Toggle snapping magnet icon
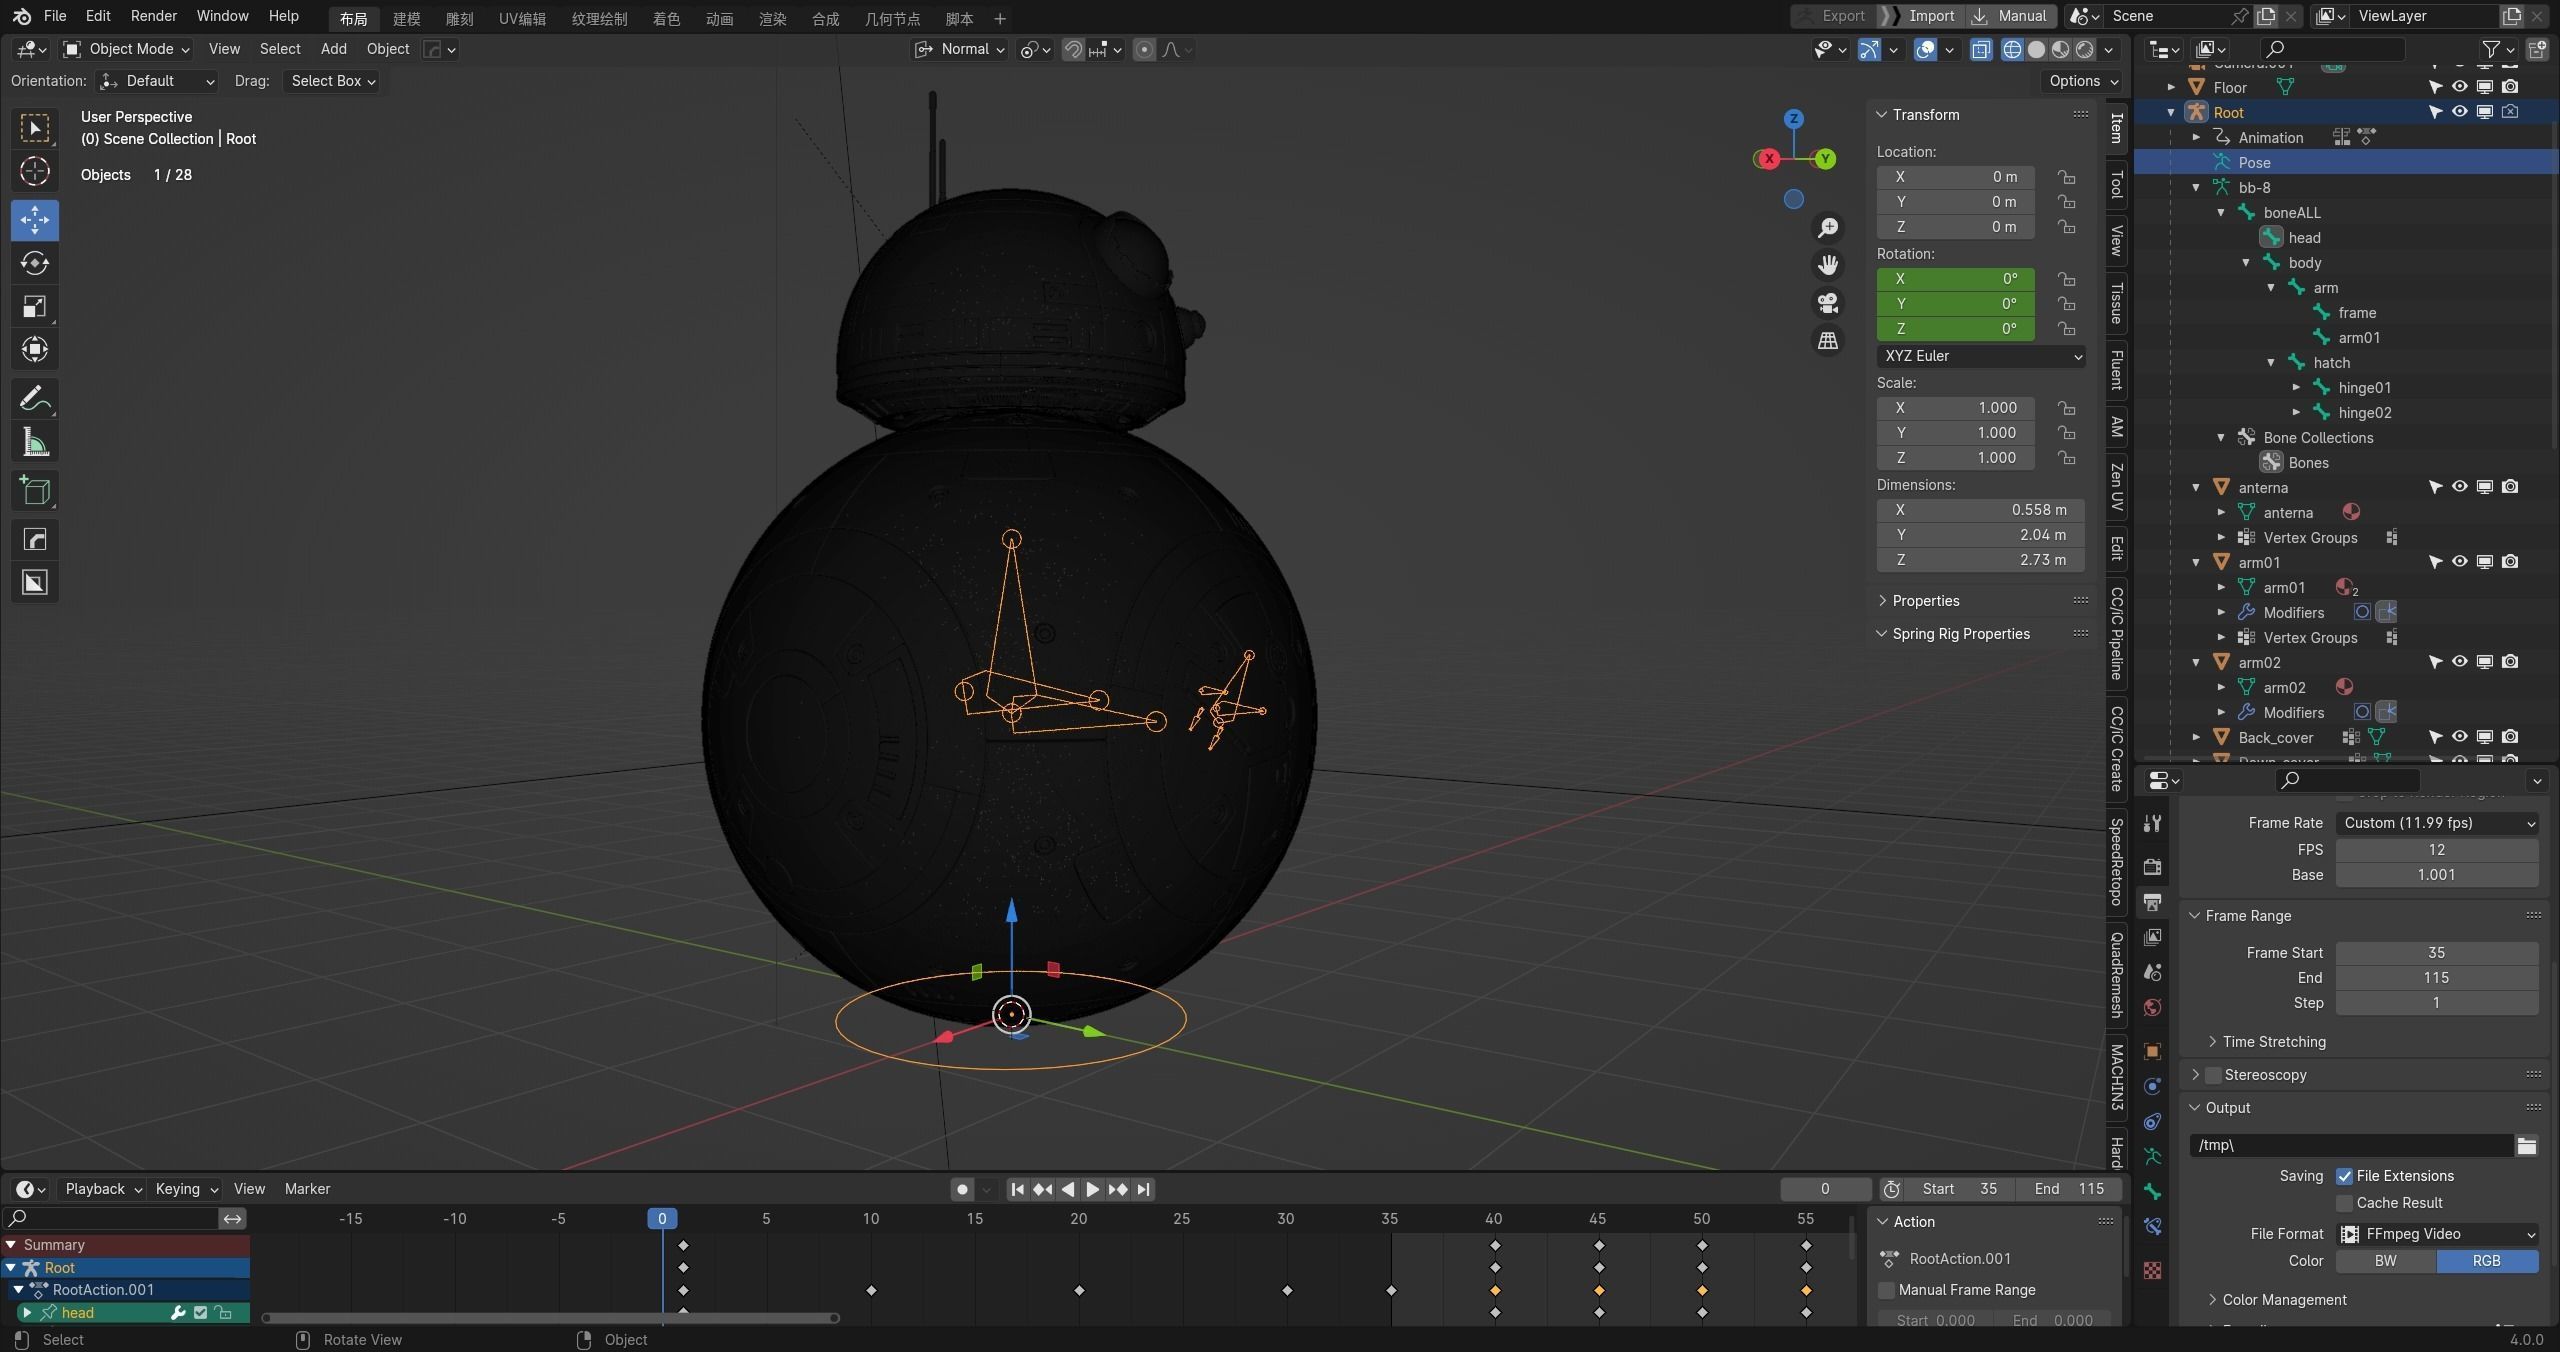This screenshot has height=1352, width=2560. click(x=1073, y=49)
